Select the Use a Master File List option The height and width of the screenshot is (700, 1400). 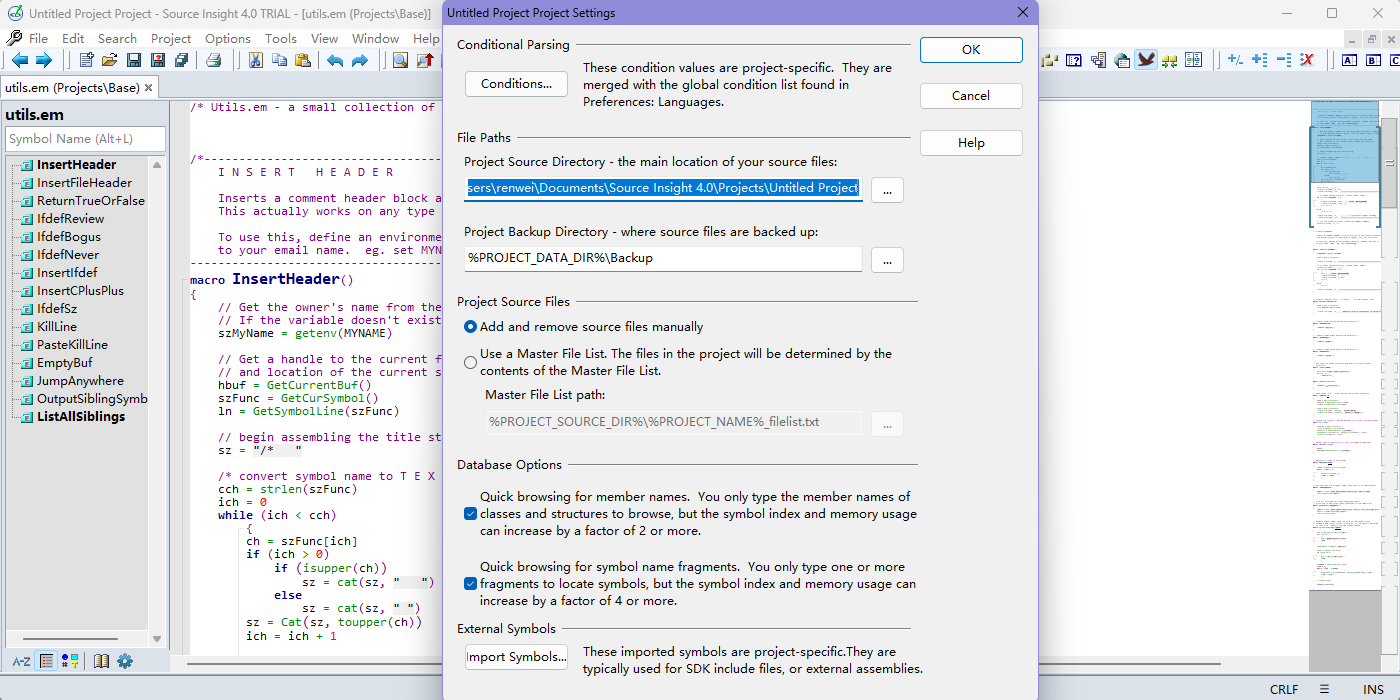point(470,362)
